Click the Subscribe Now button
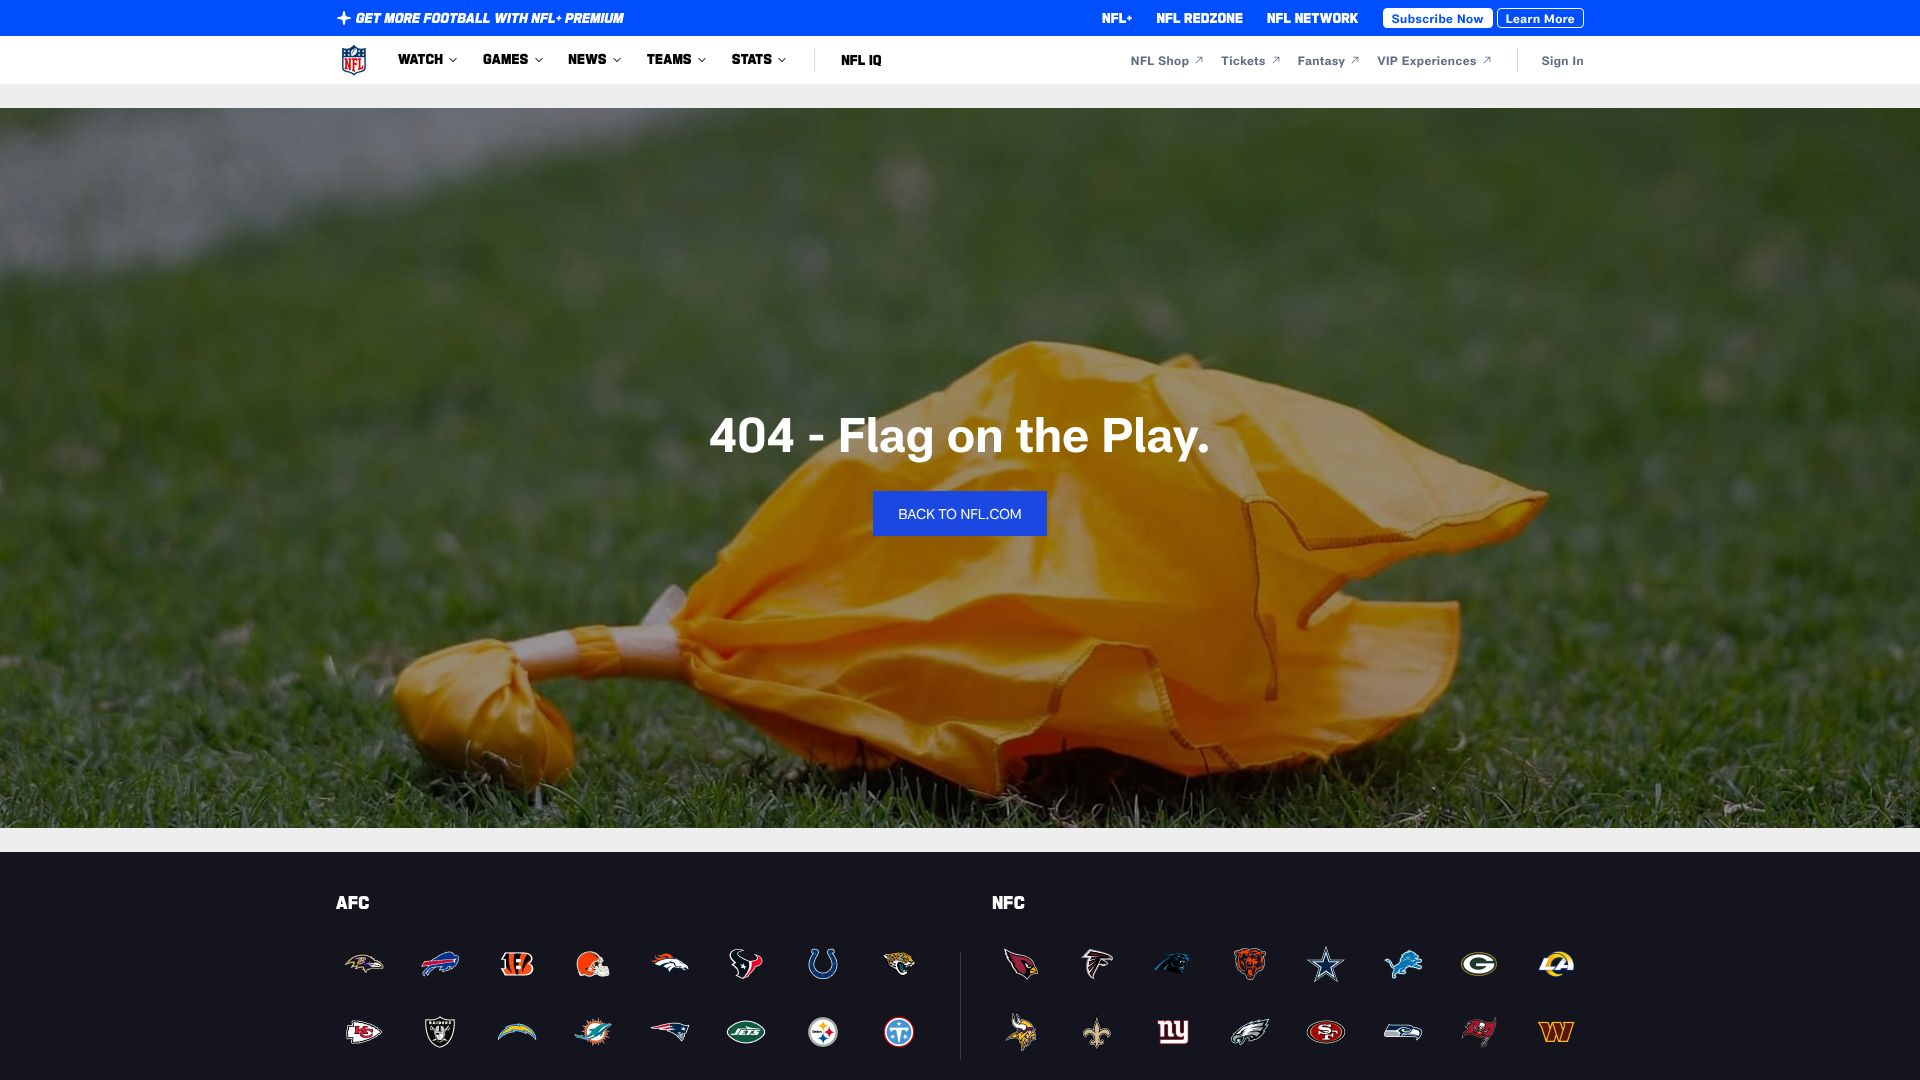The width and height of the screenshot is (1920, 1080). point(1437,18)
